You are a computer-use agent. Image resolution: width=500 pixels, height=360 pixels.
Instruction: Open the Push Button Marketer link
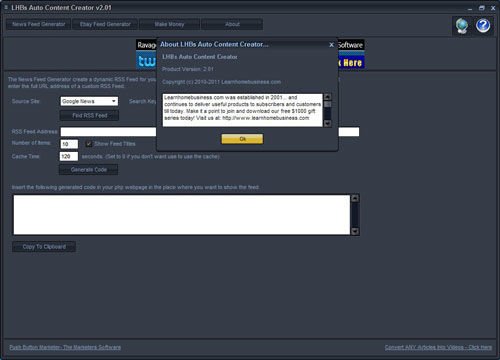(x=65, y=347)
